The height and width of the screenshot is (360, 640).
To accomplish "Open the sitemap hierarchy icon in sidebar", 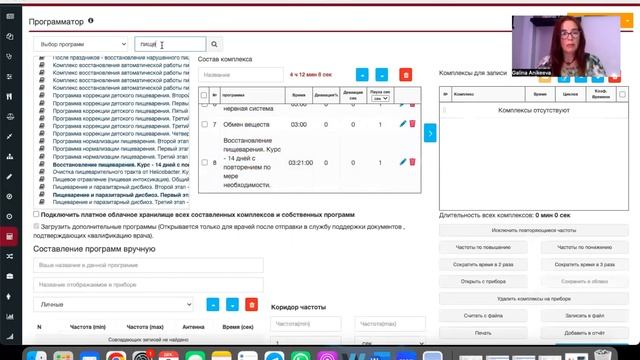I will (9, 157).
